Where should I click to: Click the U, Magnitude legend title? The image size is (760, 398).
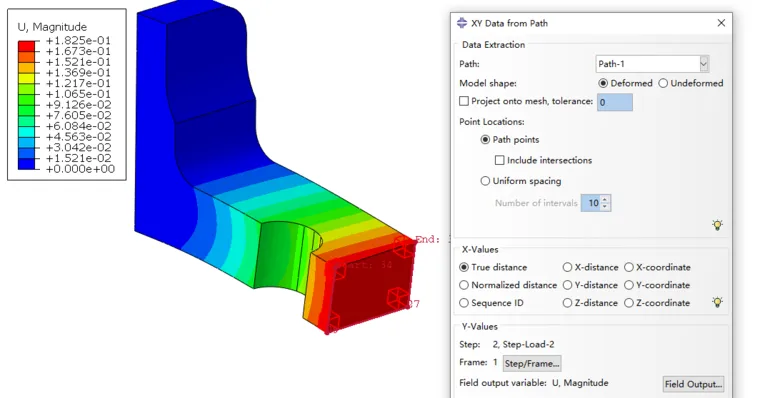click(52, 27)
